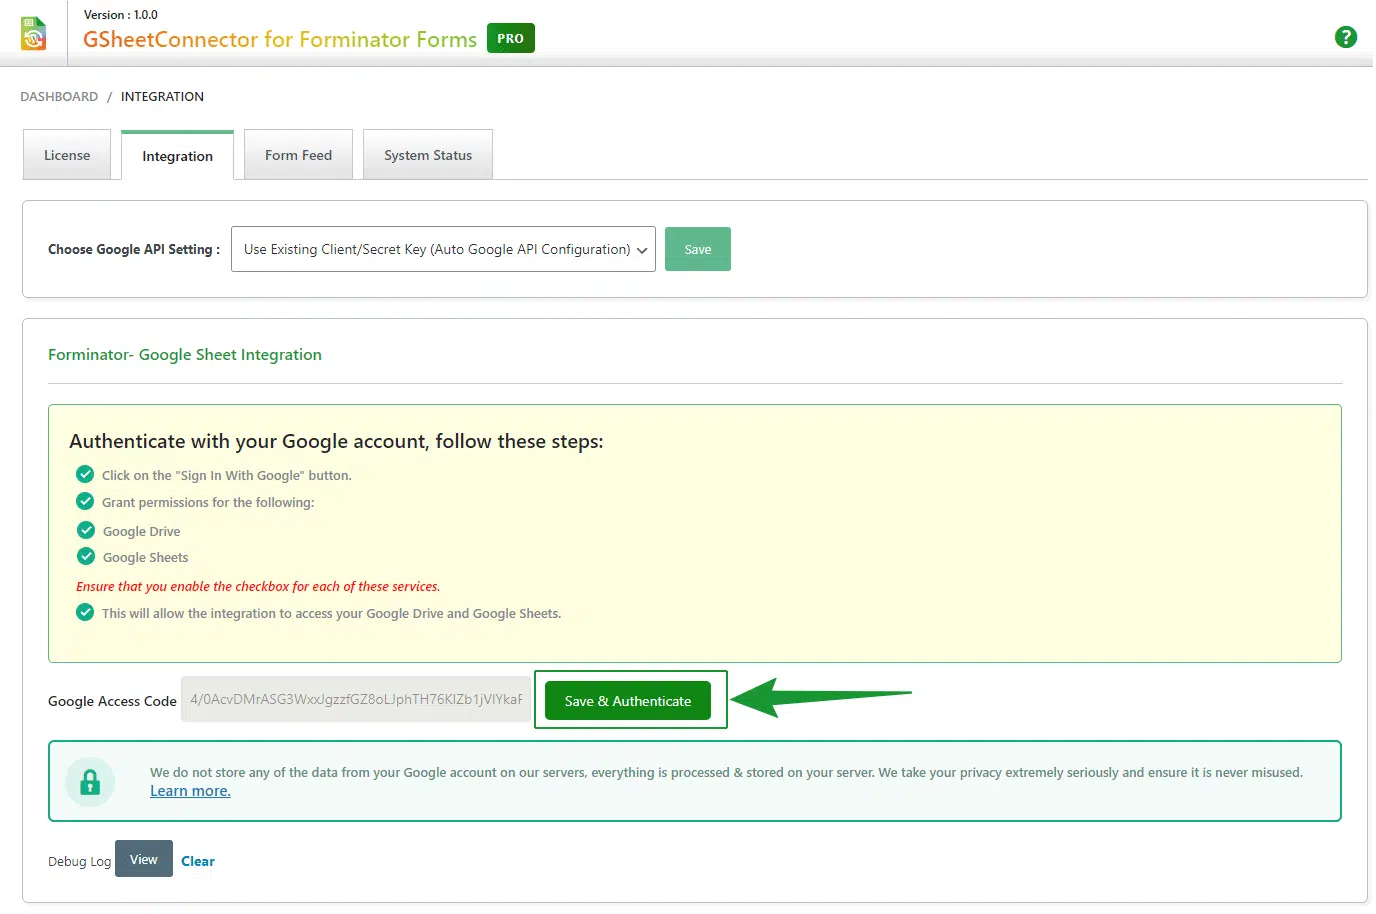Open the Form Feed tab

(298, 155)
